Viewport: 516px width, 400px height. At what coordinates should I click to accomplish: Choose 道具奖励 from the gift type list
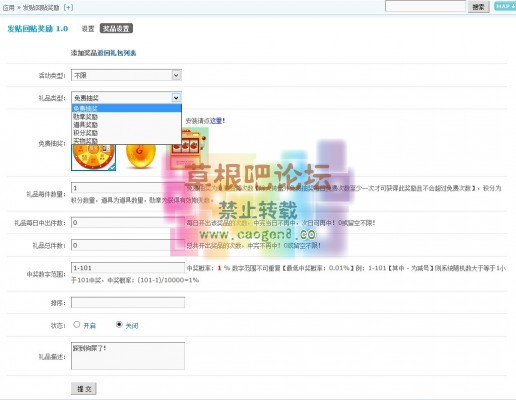point(126,125)
